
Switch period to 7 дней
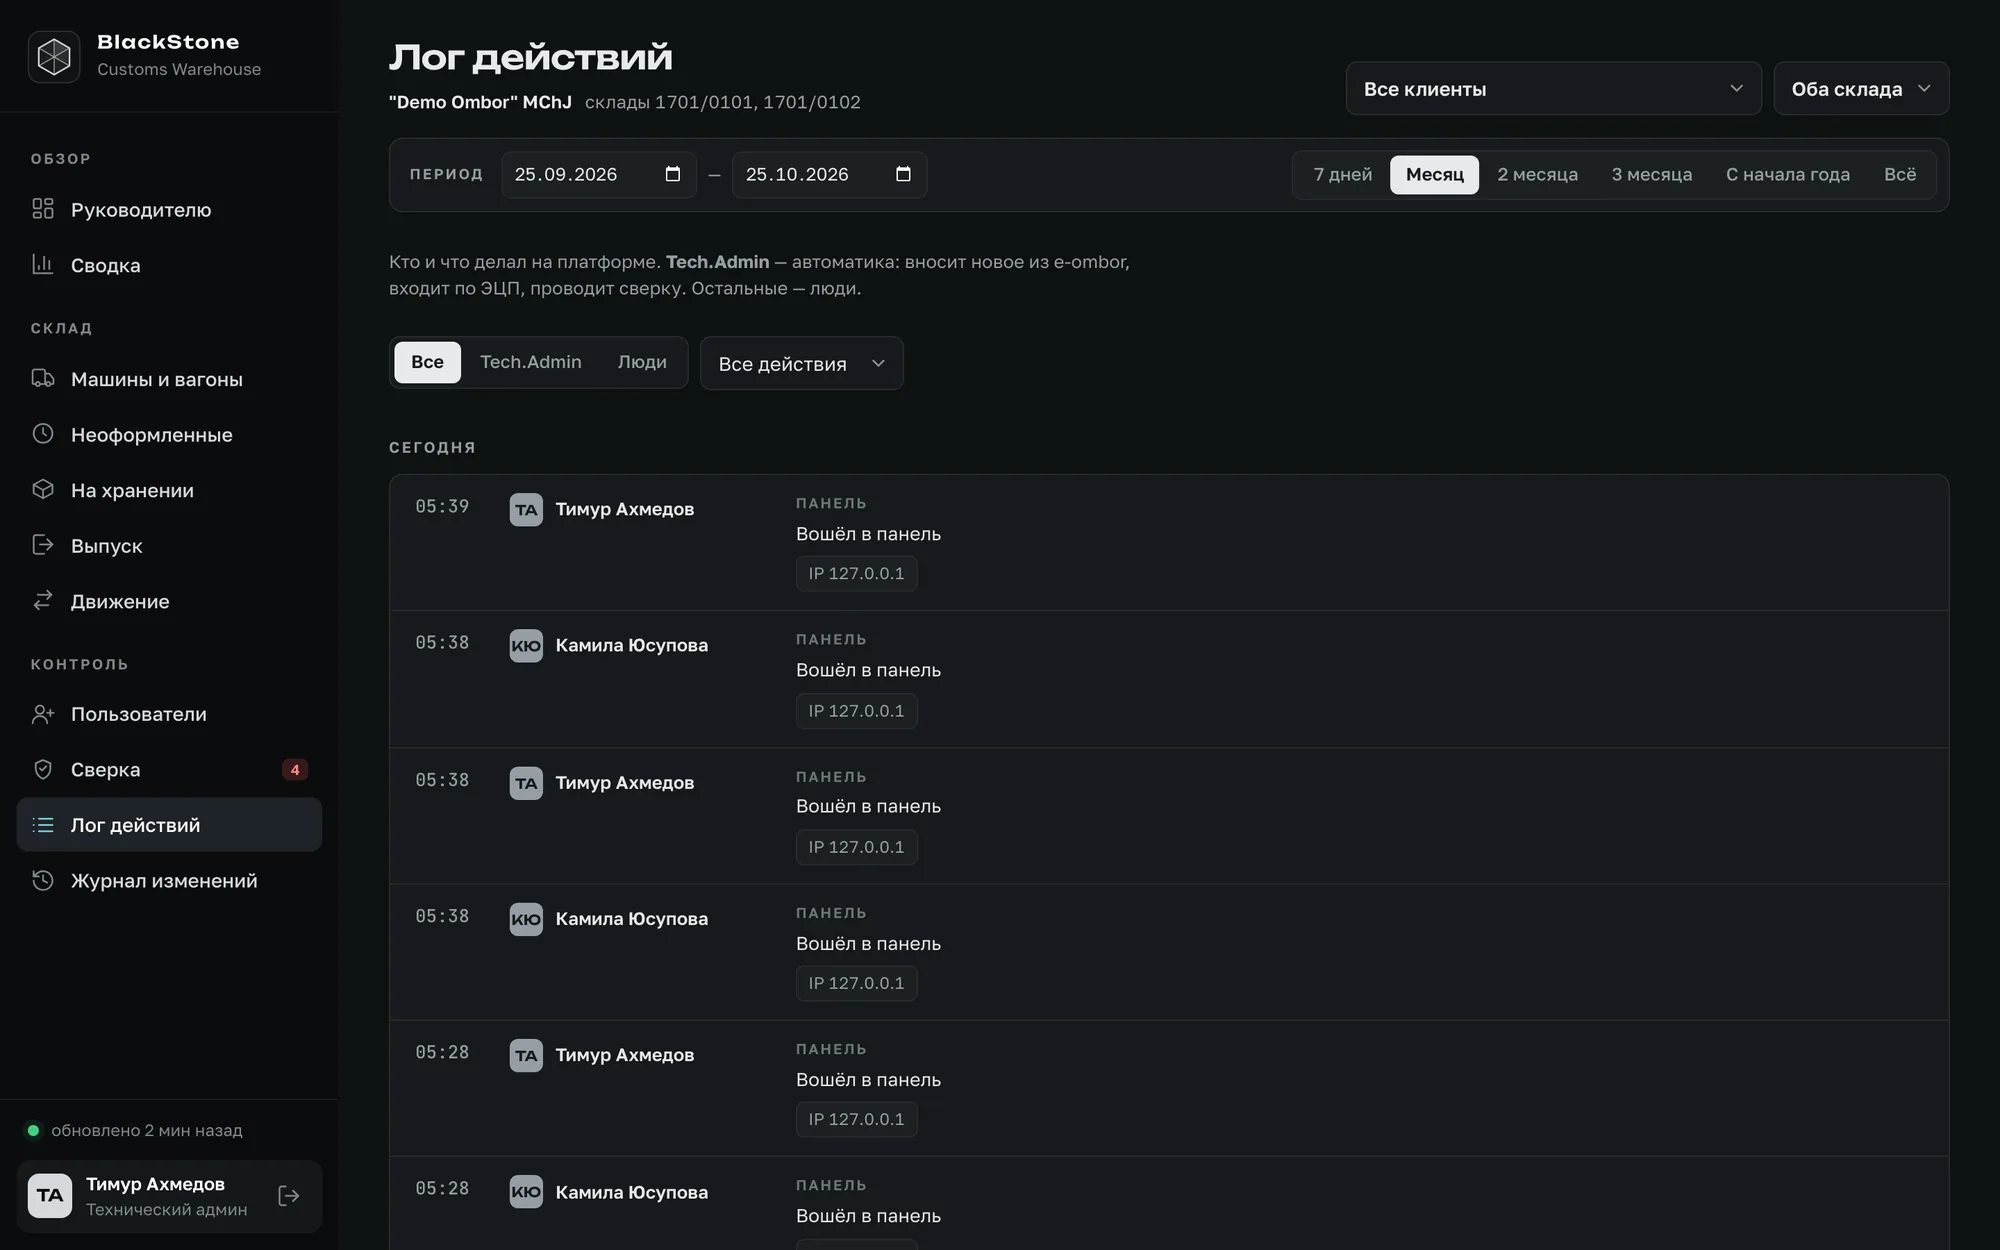1342,175
